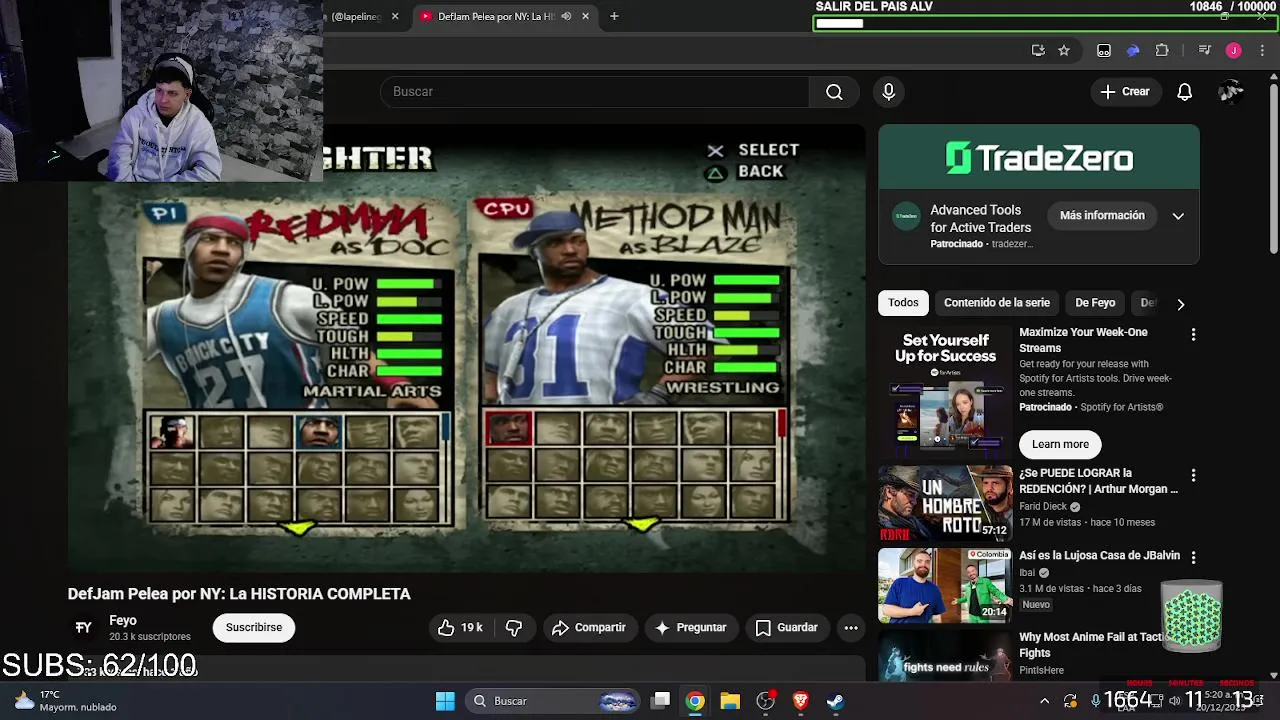This screenshot has width=1280, height=720.
Task: Open File Explorer from the taskbar
Action: tap(730, 701)
